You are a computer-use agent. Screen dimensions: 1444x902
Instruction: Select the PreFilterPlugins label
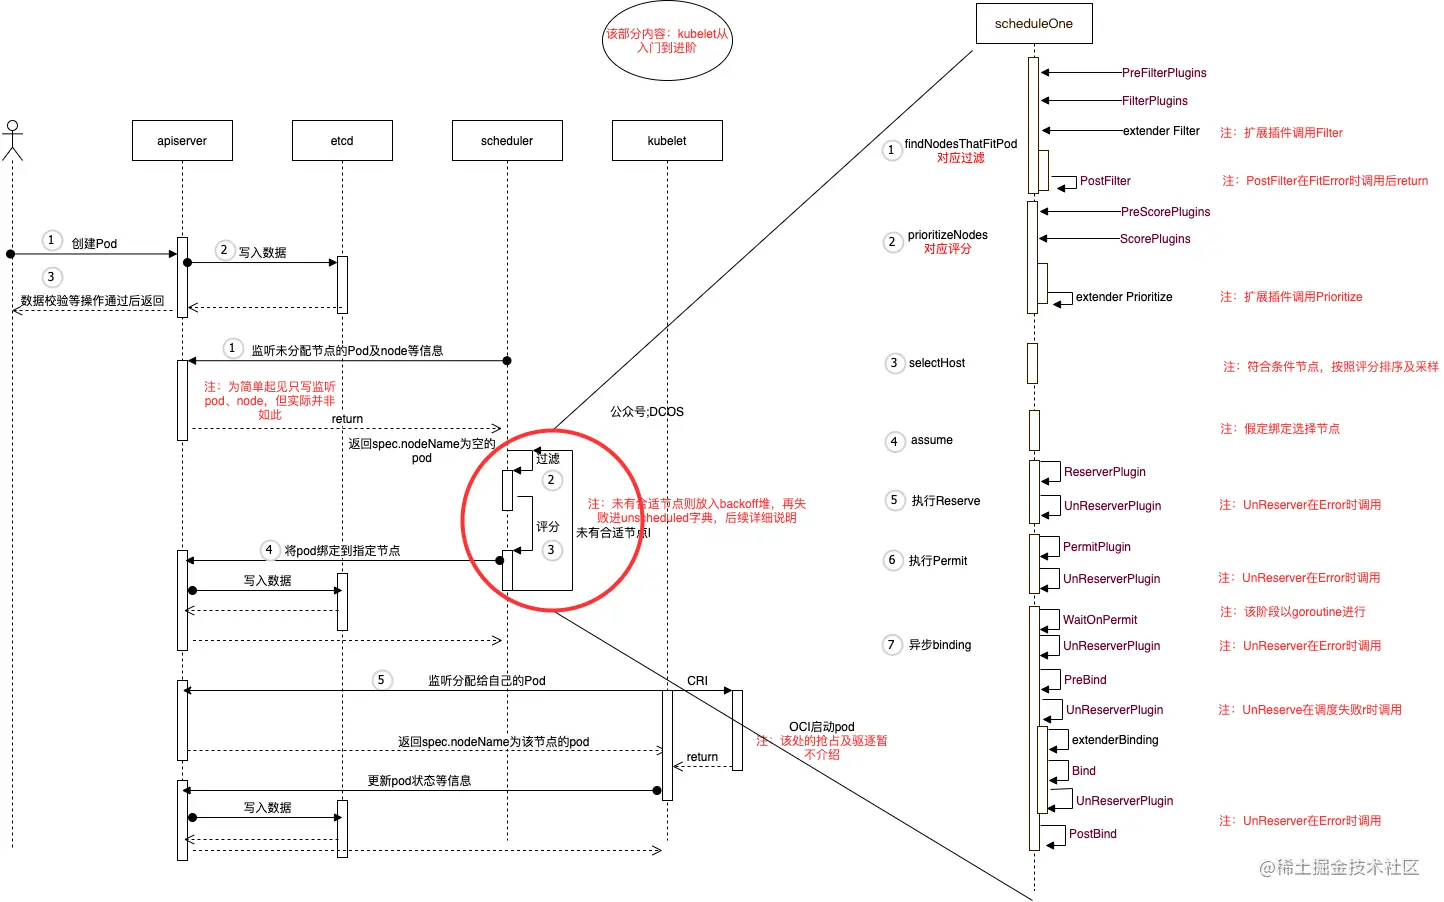pos(1164,73)
